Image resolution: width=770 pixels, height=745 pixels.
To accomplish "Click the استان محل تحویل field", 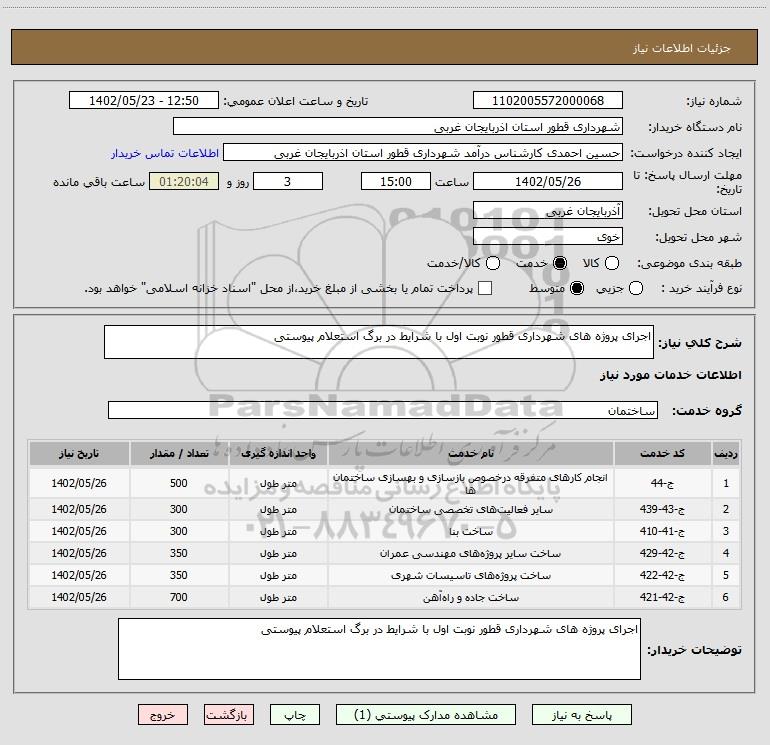I will pos(548,211).
